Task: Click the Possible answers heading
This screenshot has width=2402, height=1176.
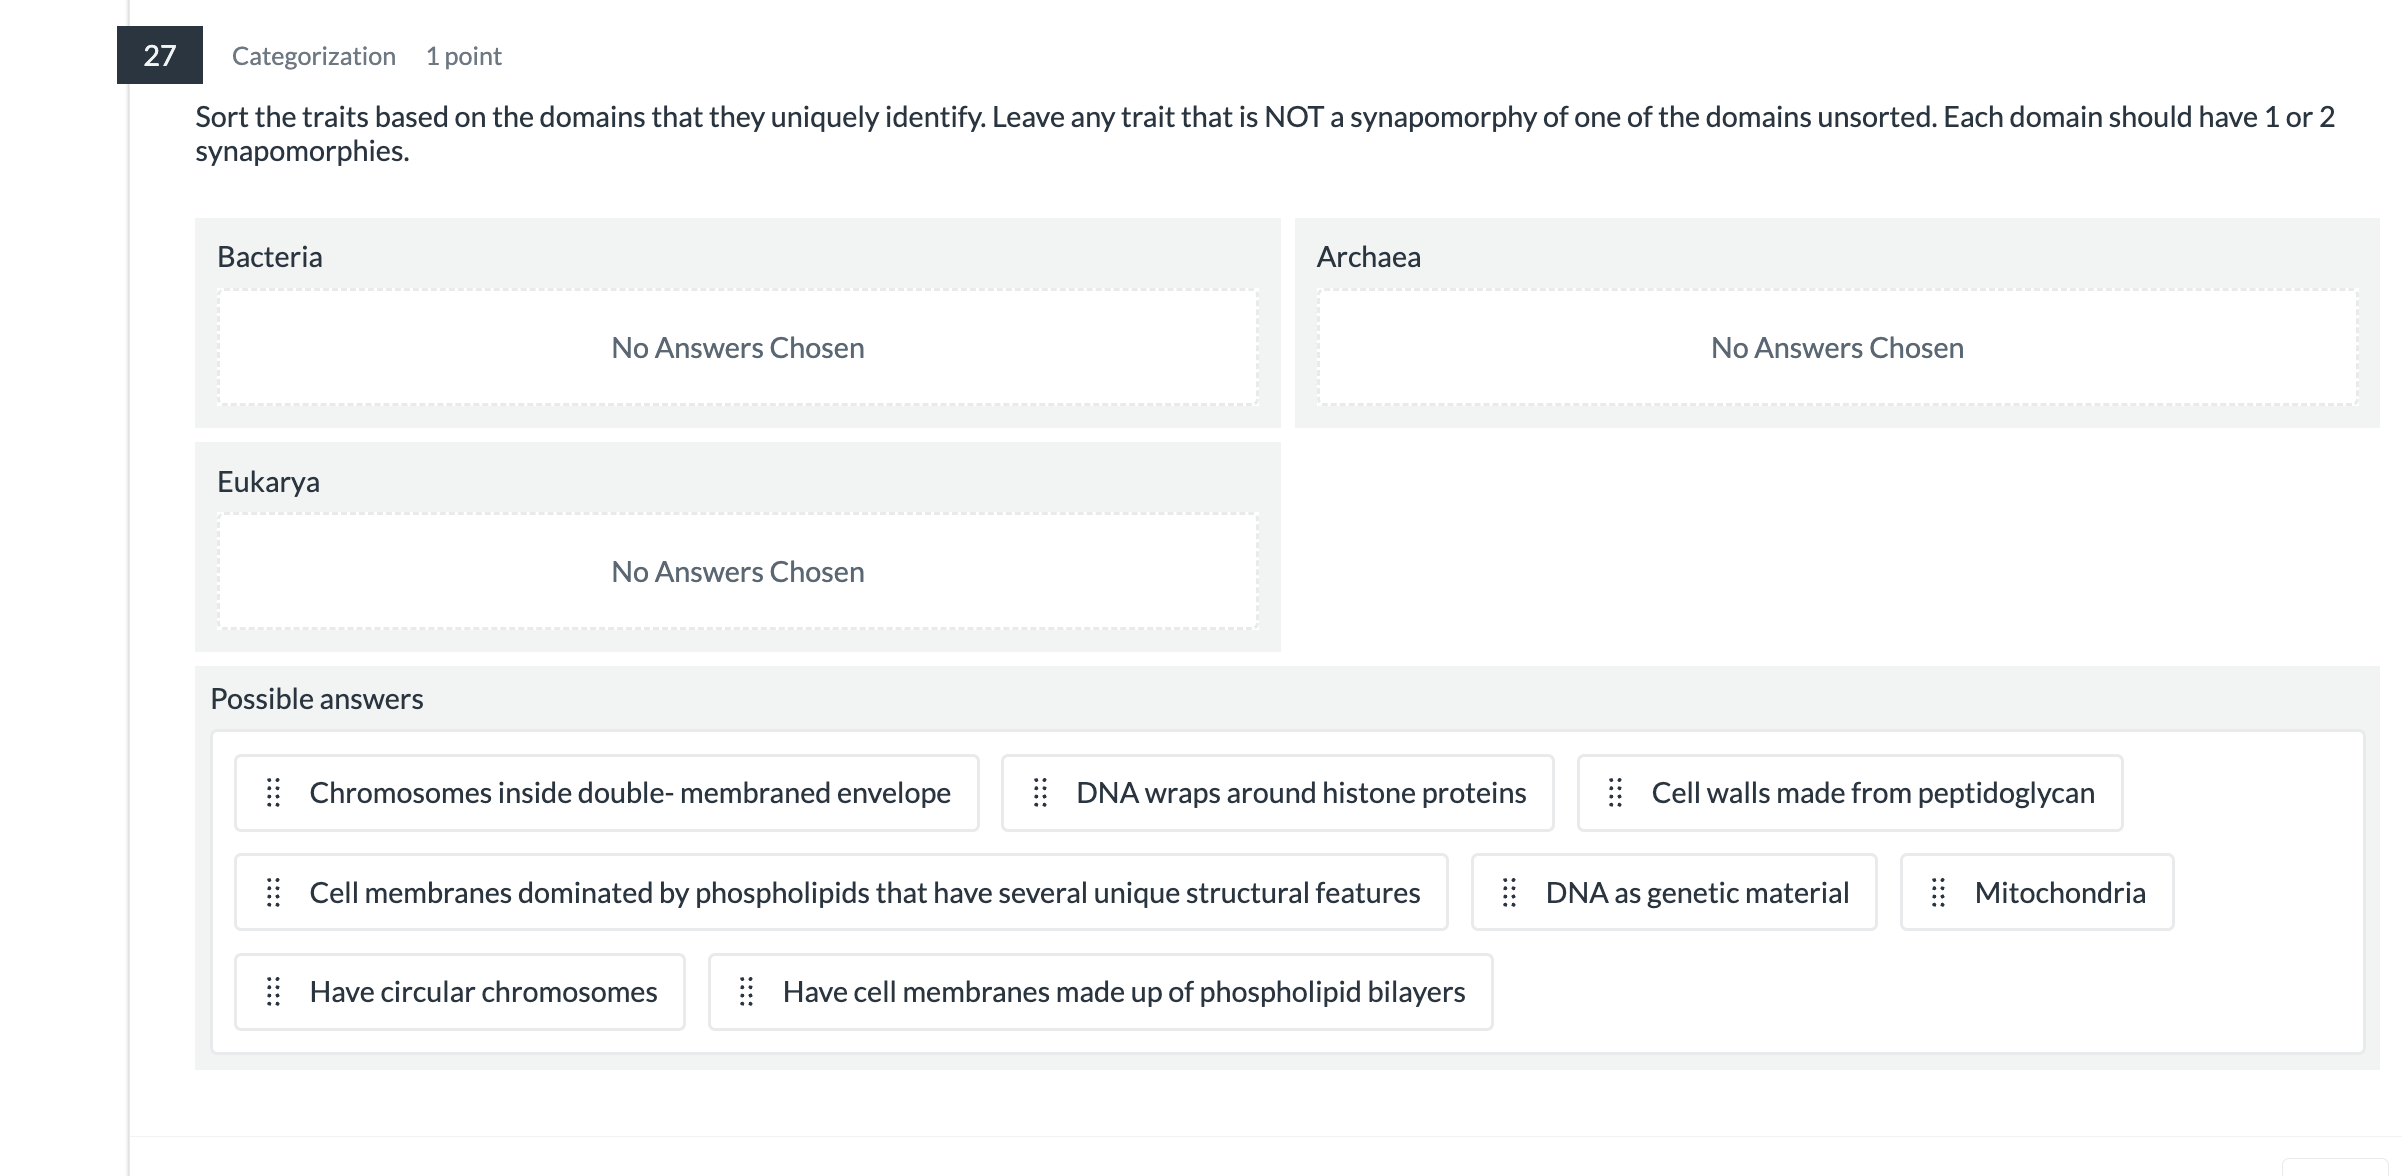Action: click(x=316, y=699)
